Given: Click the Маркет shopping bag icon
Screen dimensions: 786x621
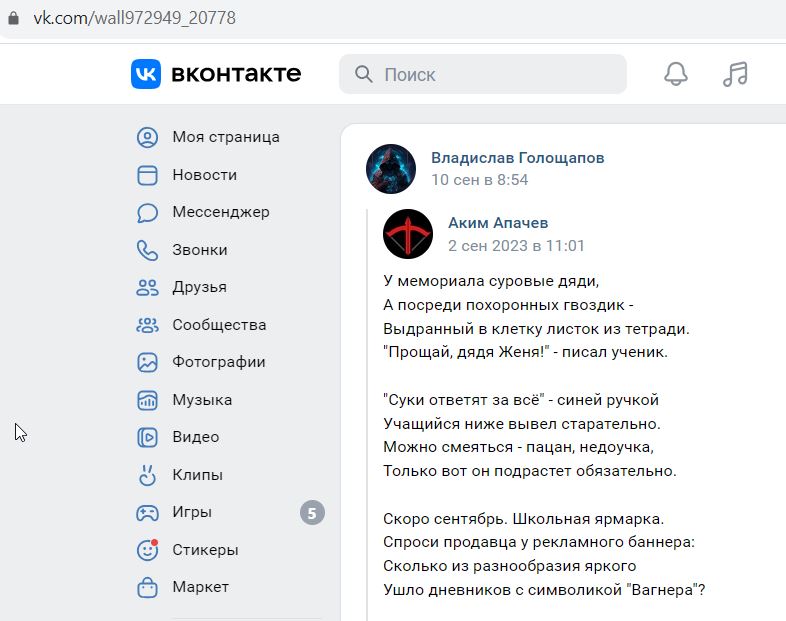Looking at the screenshot, I should [x=147, y=587].
